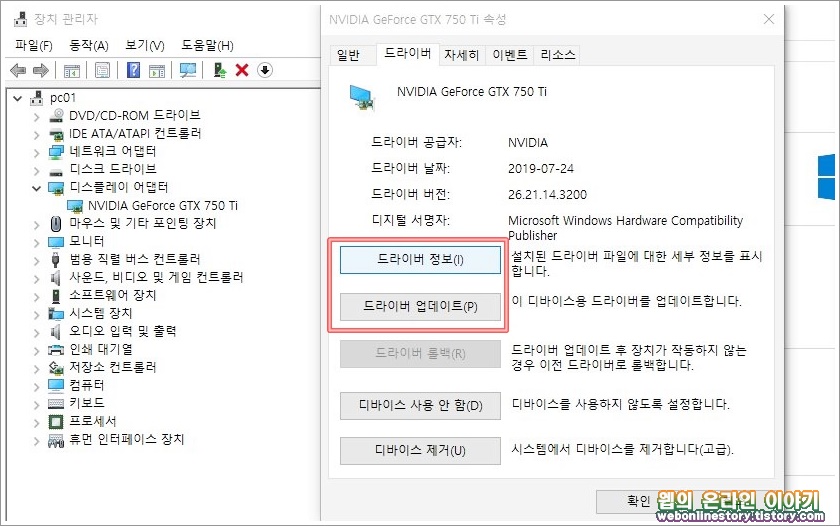Click driver date value 2019-07-24
This screenshot has height=526, width=840.
[541, 169]
